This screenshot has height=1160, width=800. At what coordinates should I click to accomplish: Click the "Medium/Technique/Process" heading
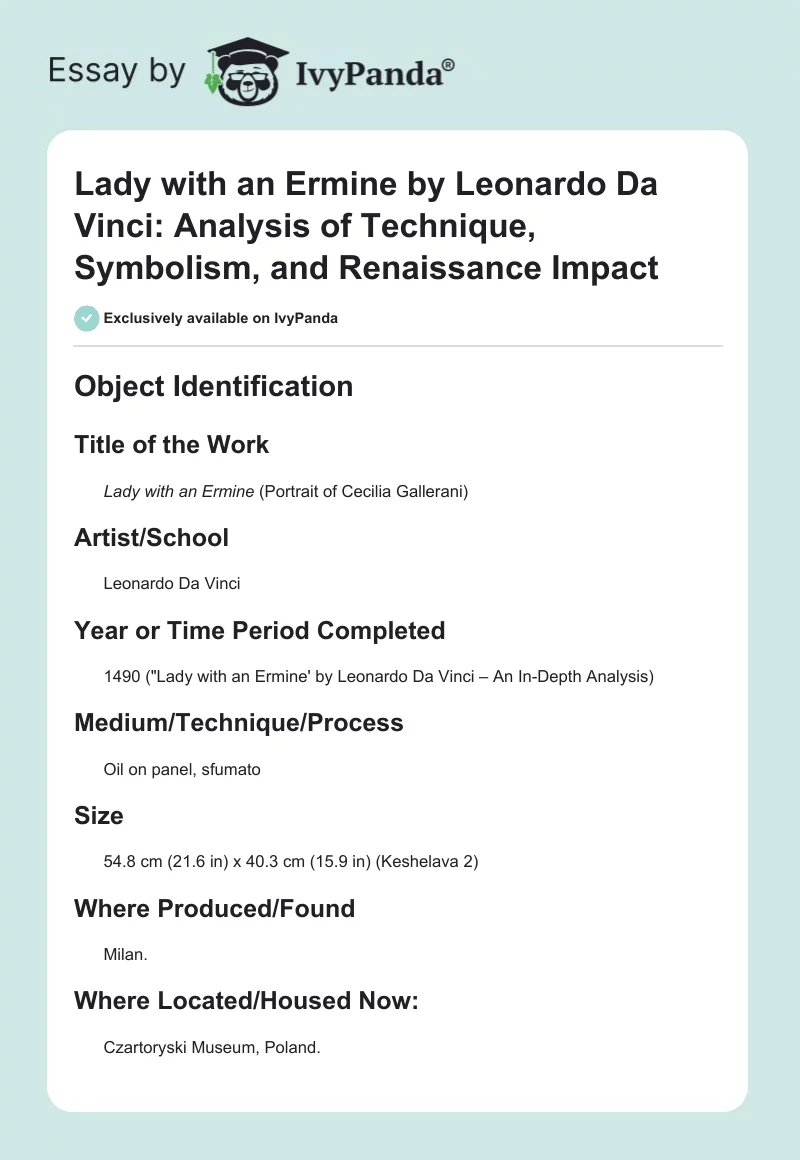click(x=238, y=723)
